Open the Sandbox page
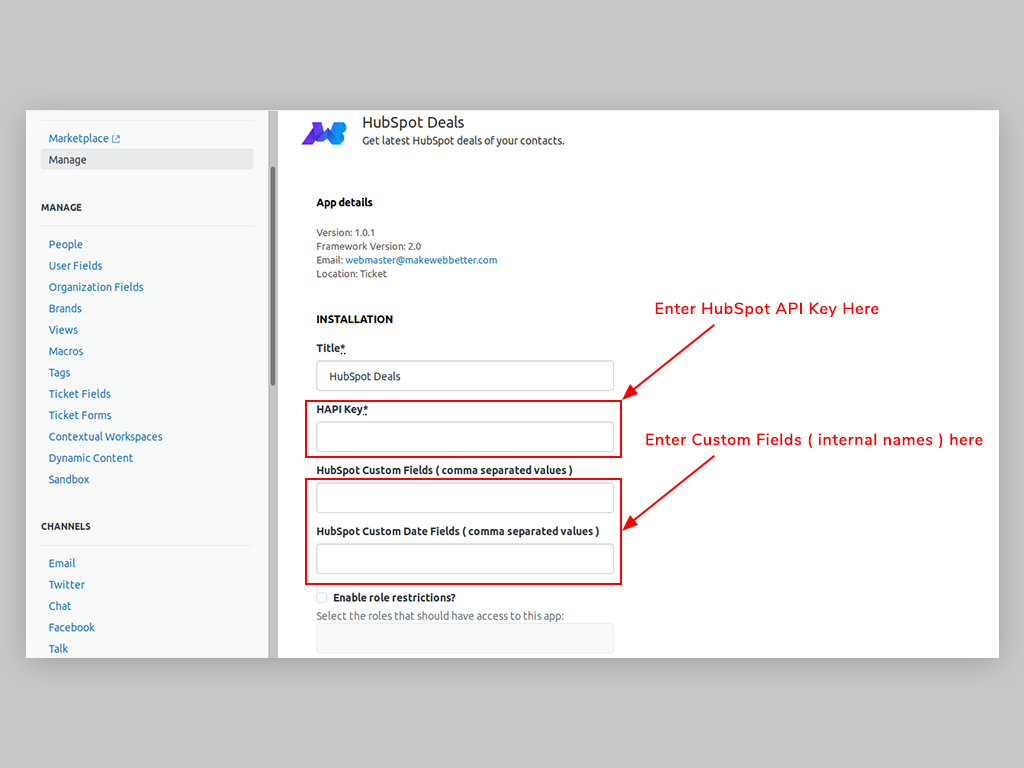Image resolution: width=1024 pixels, height=768 pixels. click(69, 480)
